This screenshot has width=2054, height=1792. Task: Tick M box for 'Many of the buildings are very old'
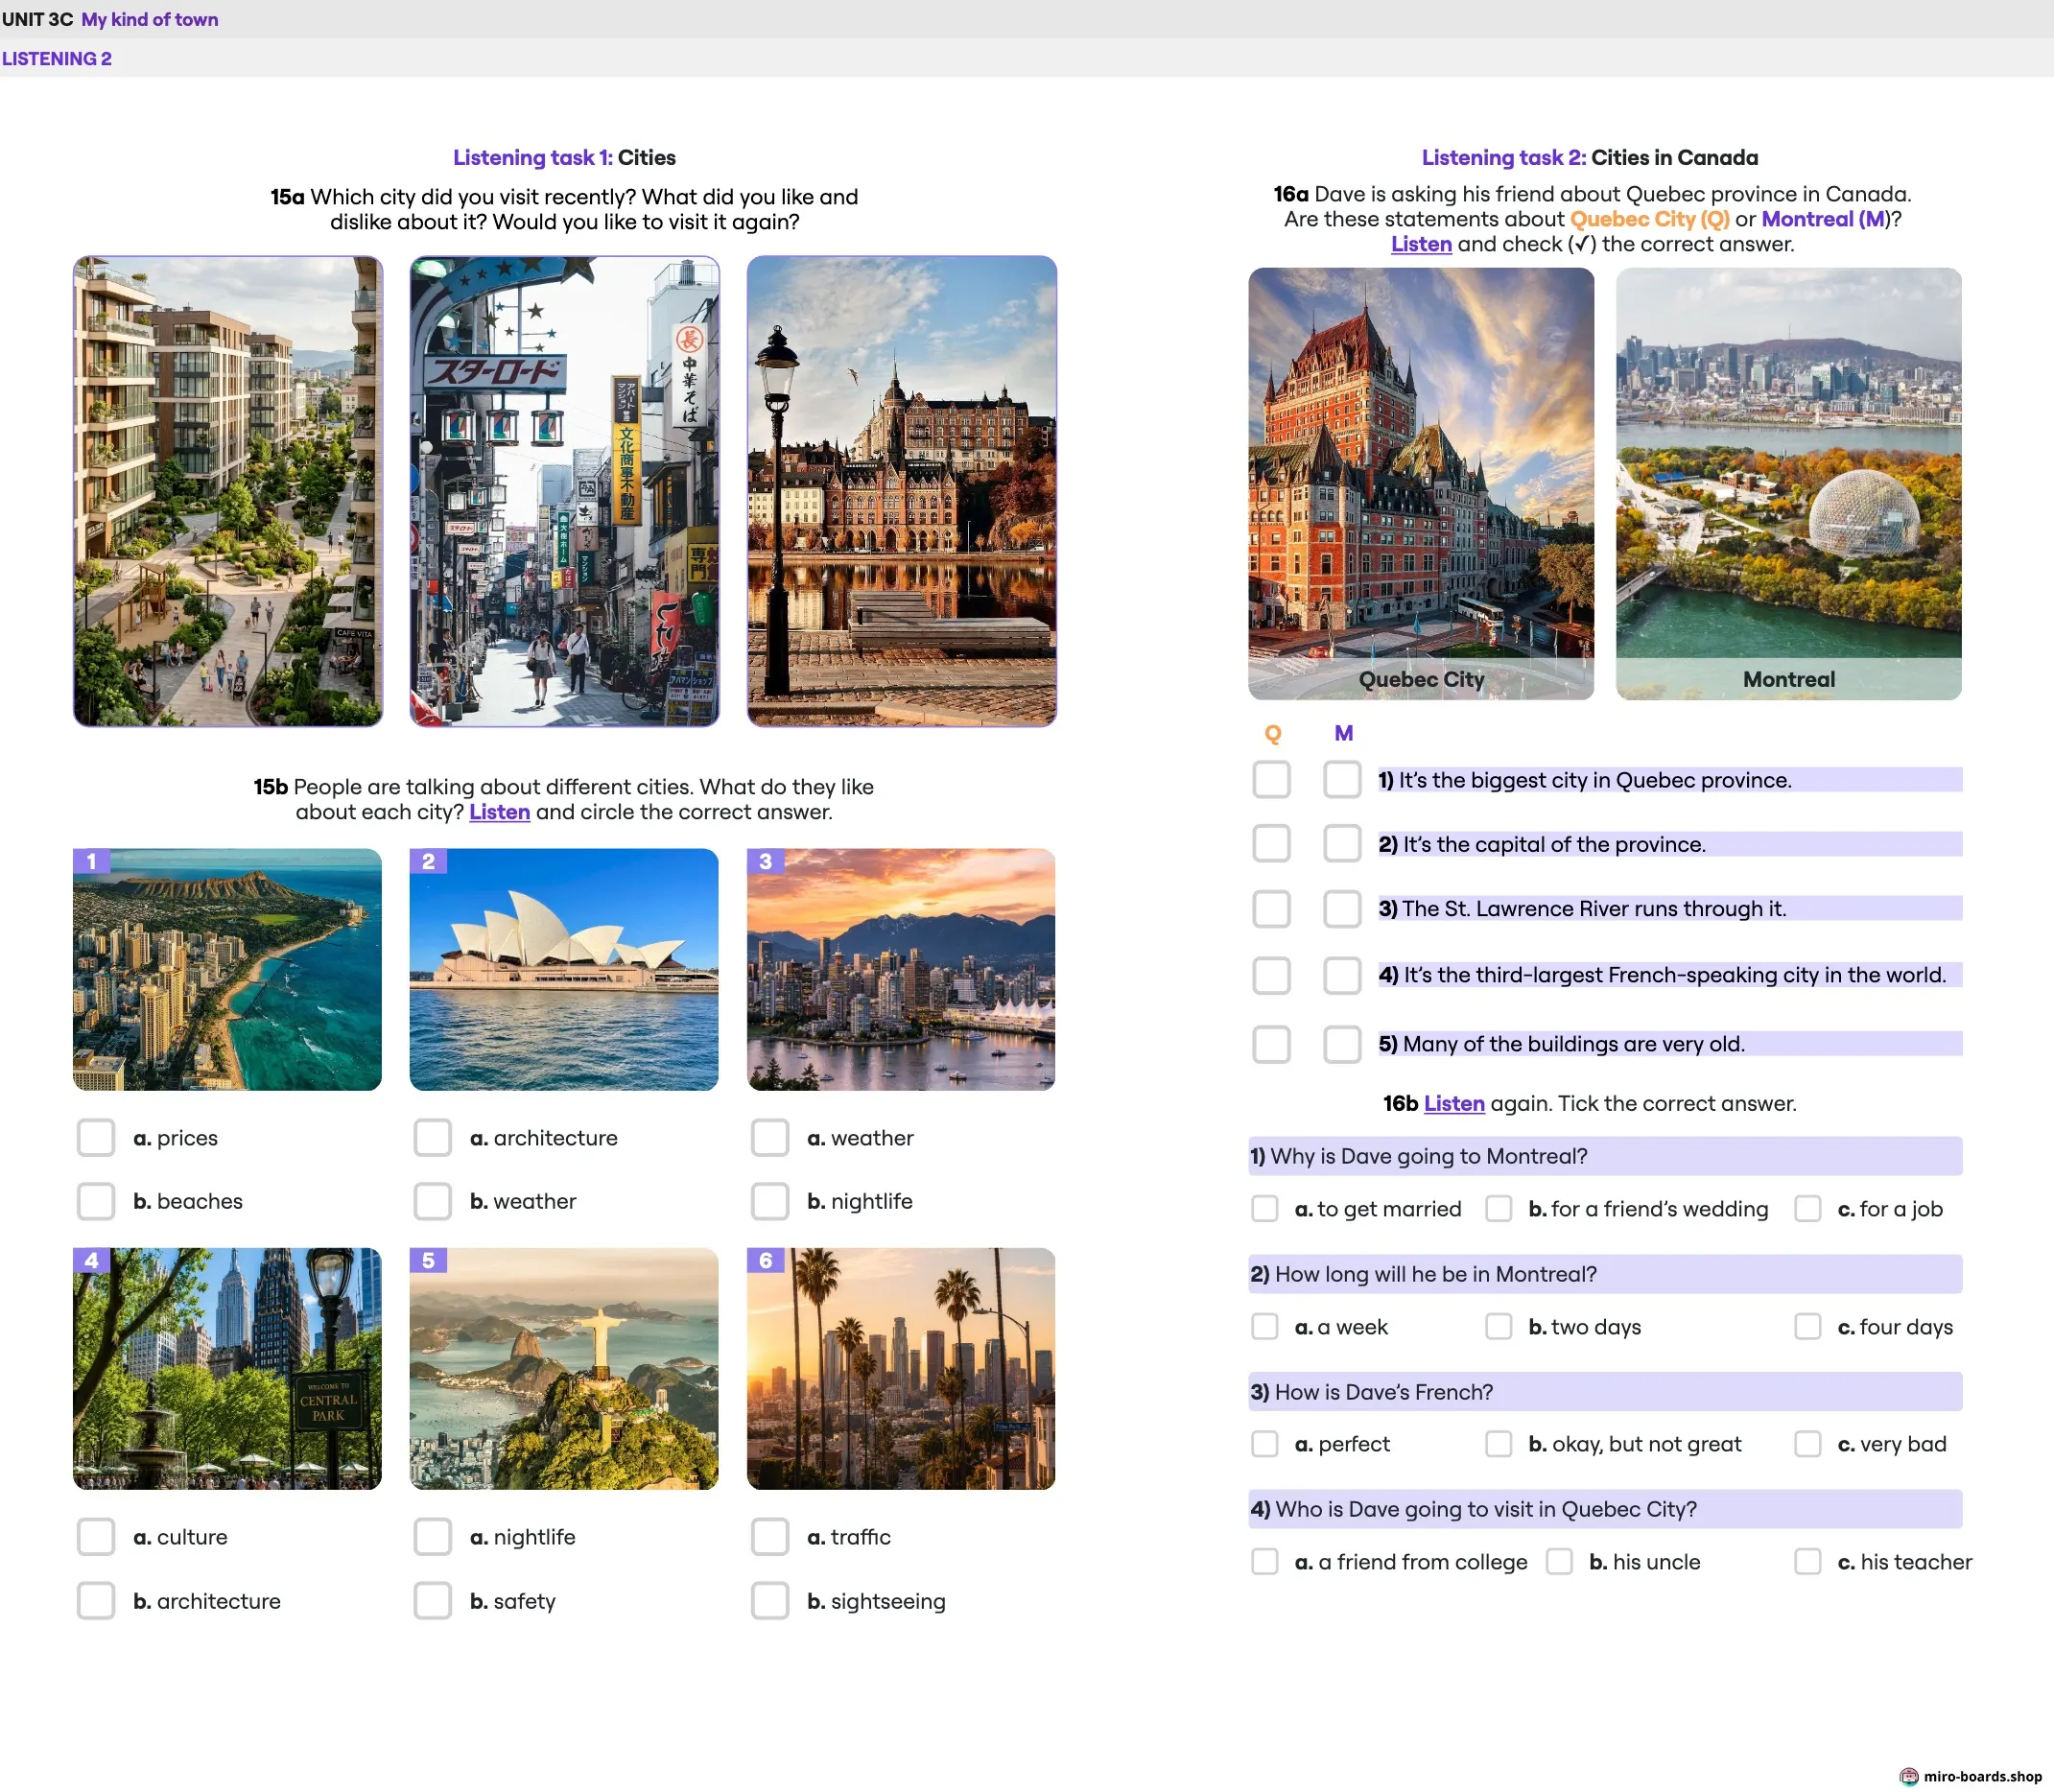(1342, 1044)
